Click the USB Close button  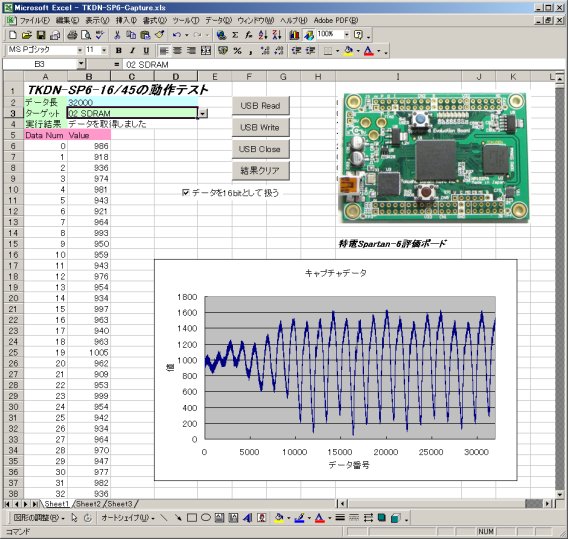pos(260,149)
